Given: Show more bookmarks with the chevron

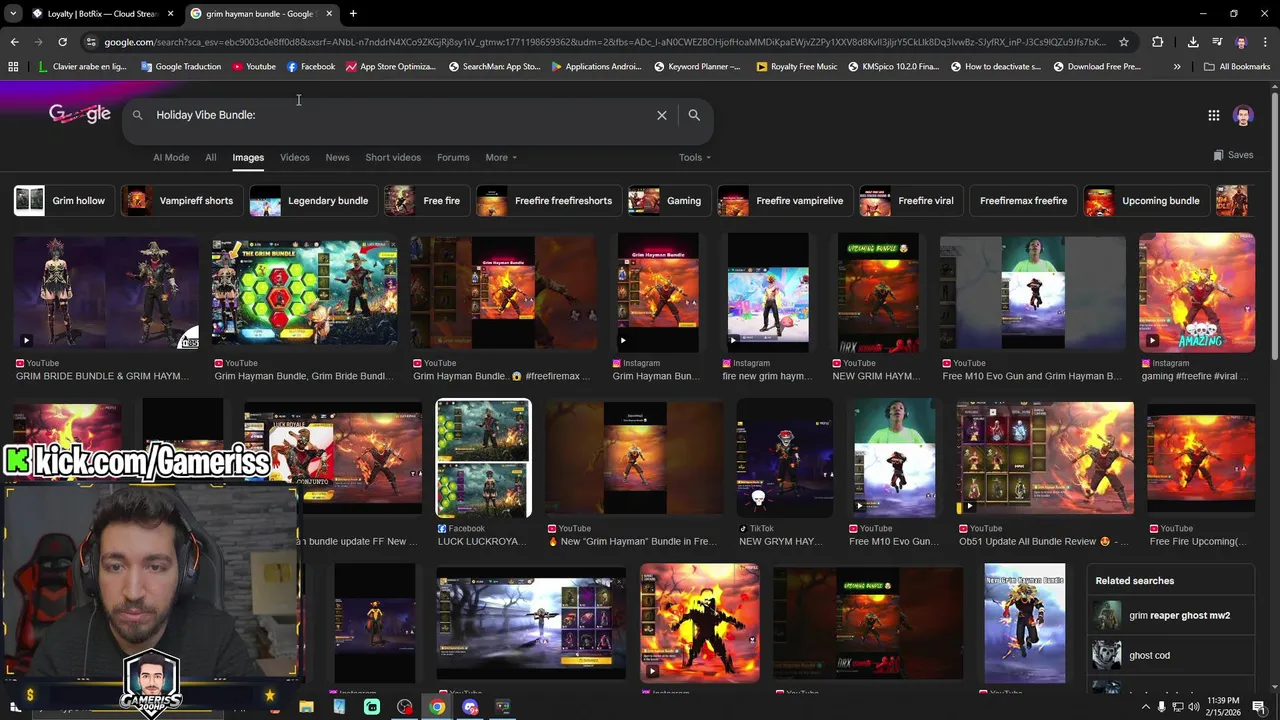Looking at the screenshot, I should pos(1177,67).
